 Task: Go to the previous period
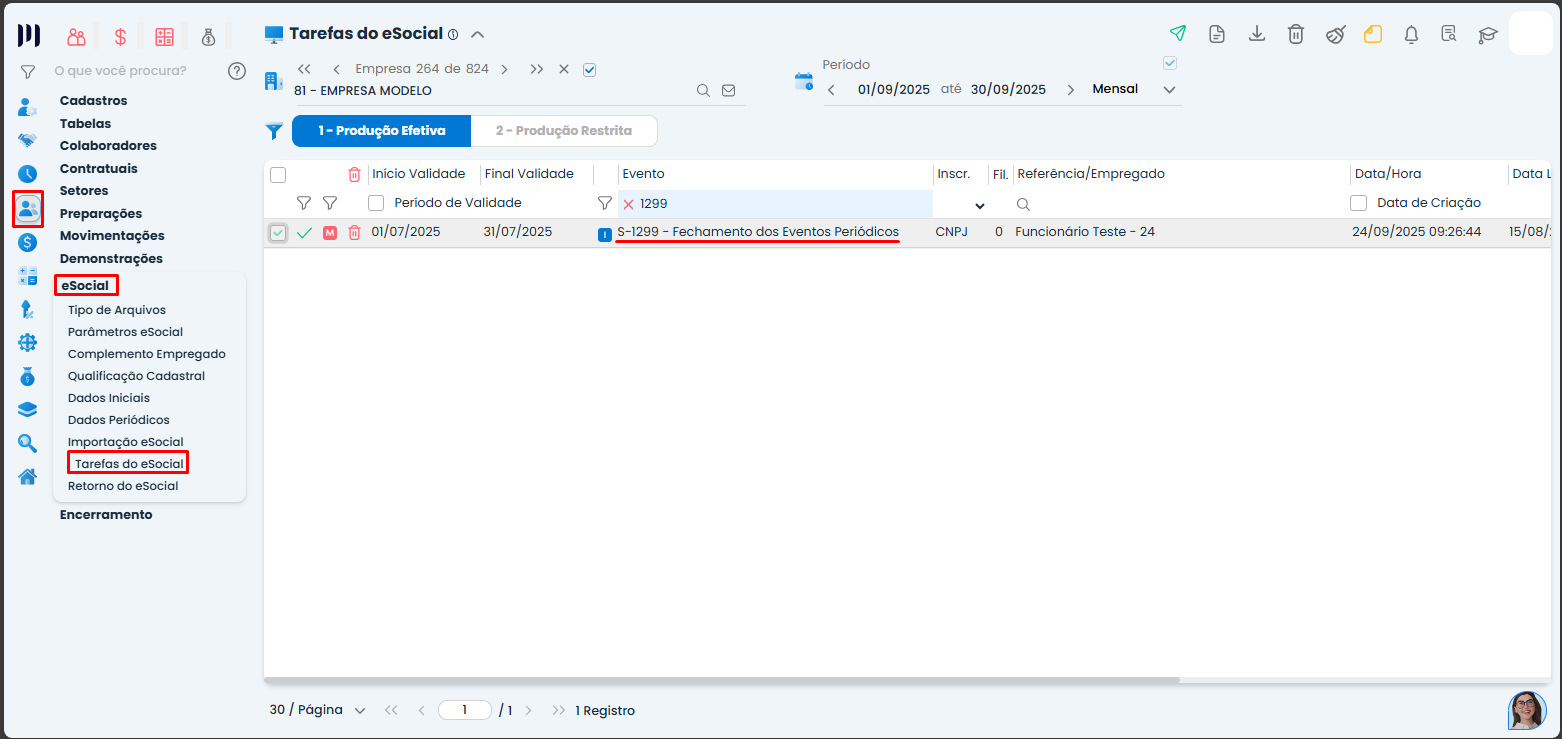[830, 90]
